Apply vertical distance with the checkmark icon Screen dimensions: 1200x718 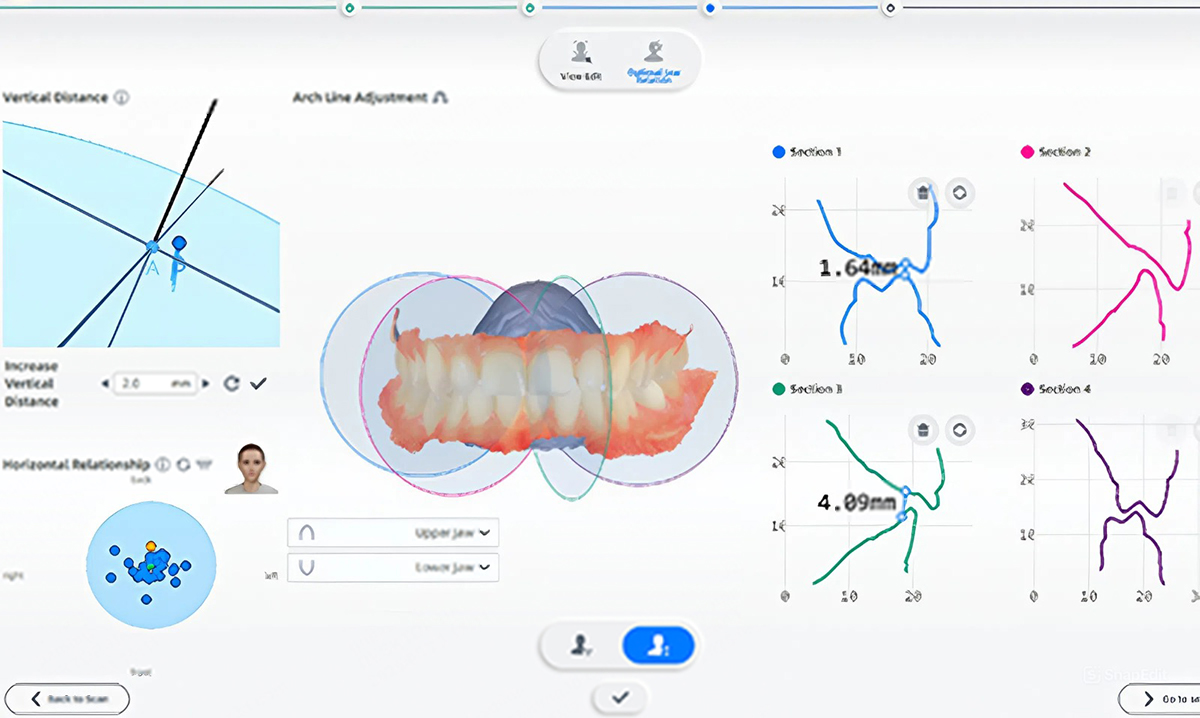click(258, 384)
